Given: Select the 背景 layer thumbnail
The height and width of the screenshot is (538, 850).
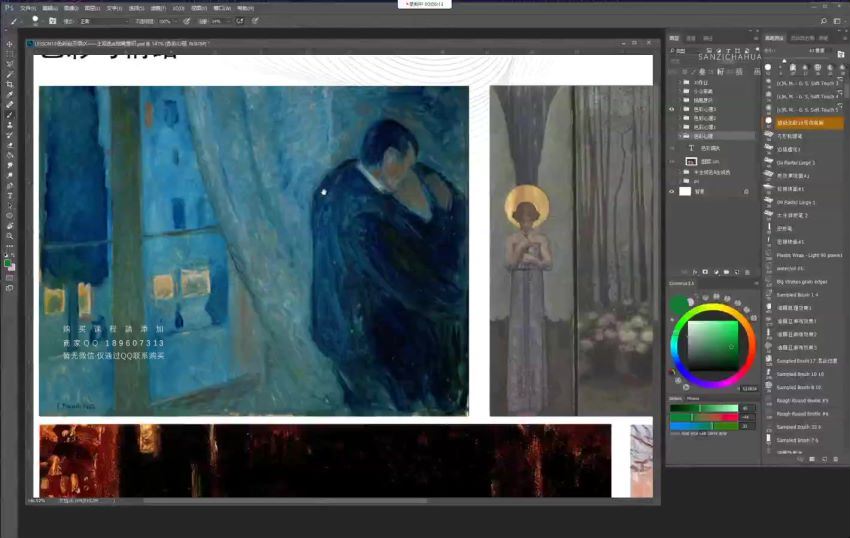Looking at the screenshot, I should tap(685, 191).
